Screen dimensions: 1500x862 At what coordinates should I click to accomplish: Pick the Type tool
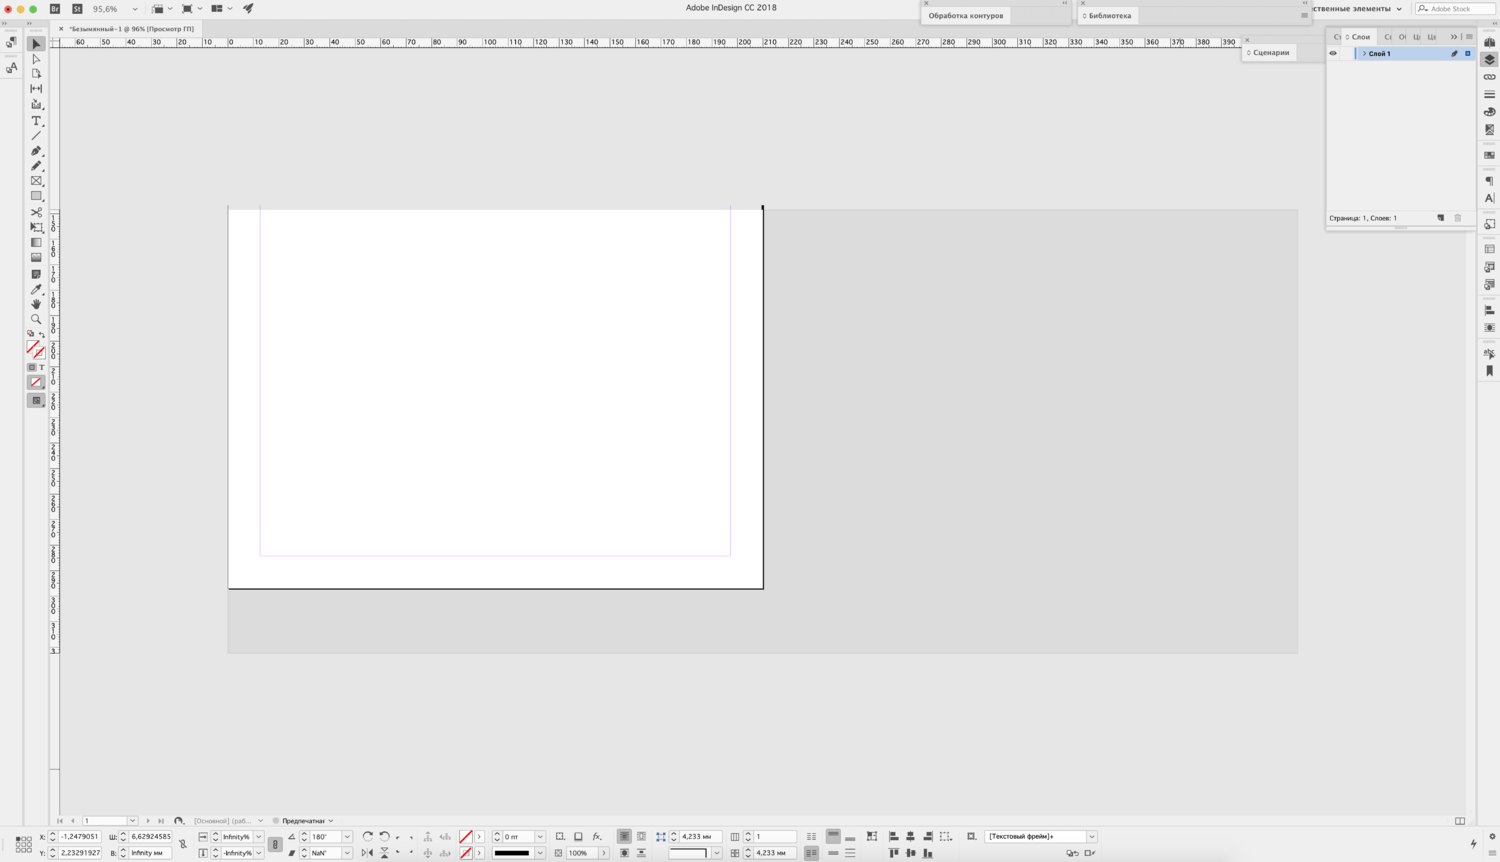[x=36, y=121]
